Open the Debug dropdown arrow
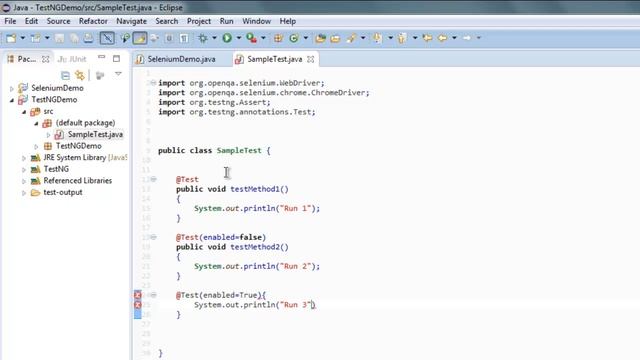 click(x=214, y=38)
